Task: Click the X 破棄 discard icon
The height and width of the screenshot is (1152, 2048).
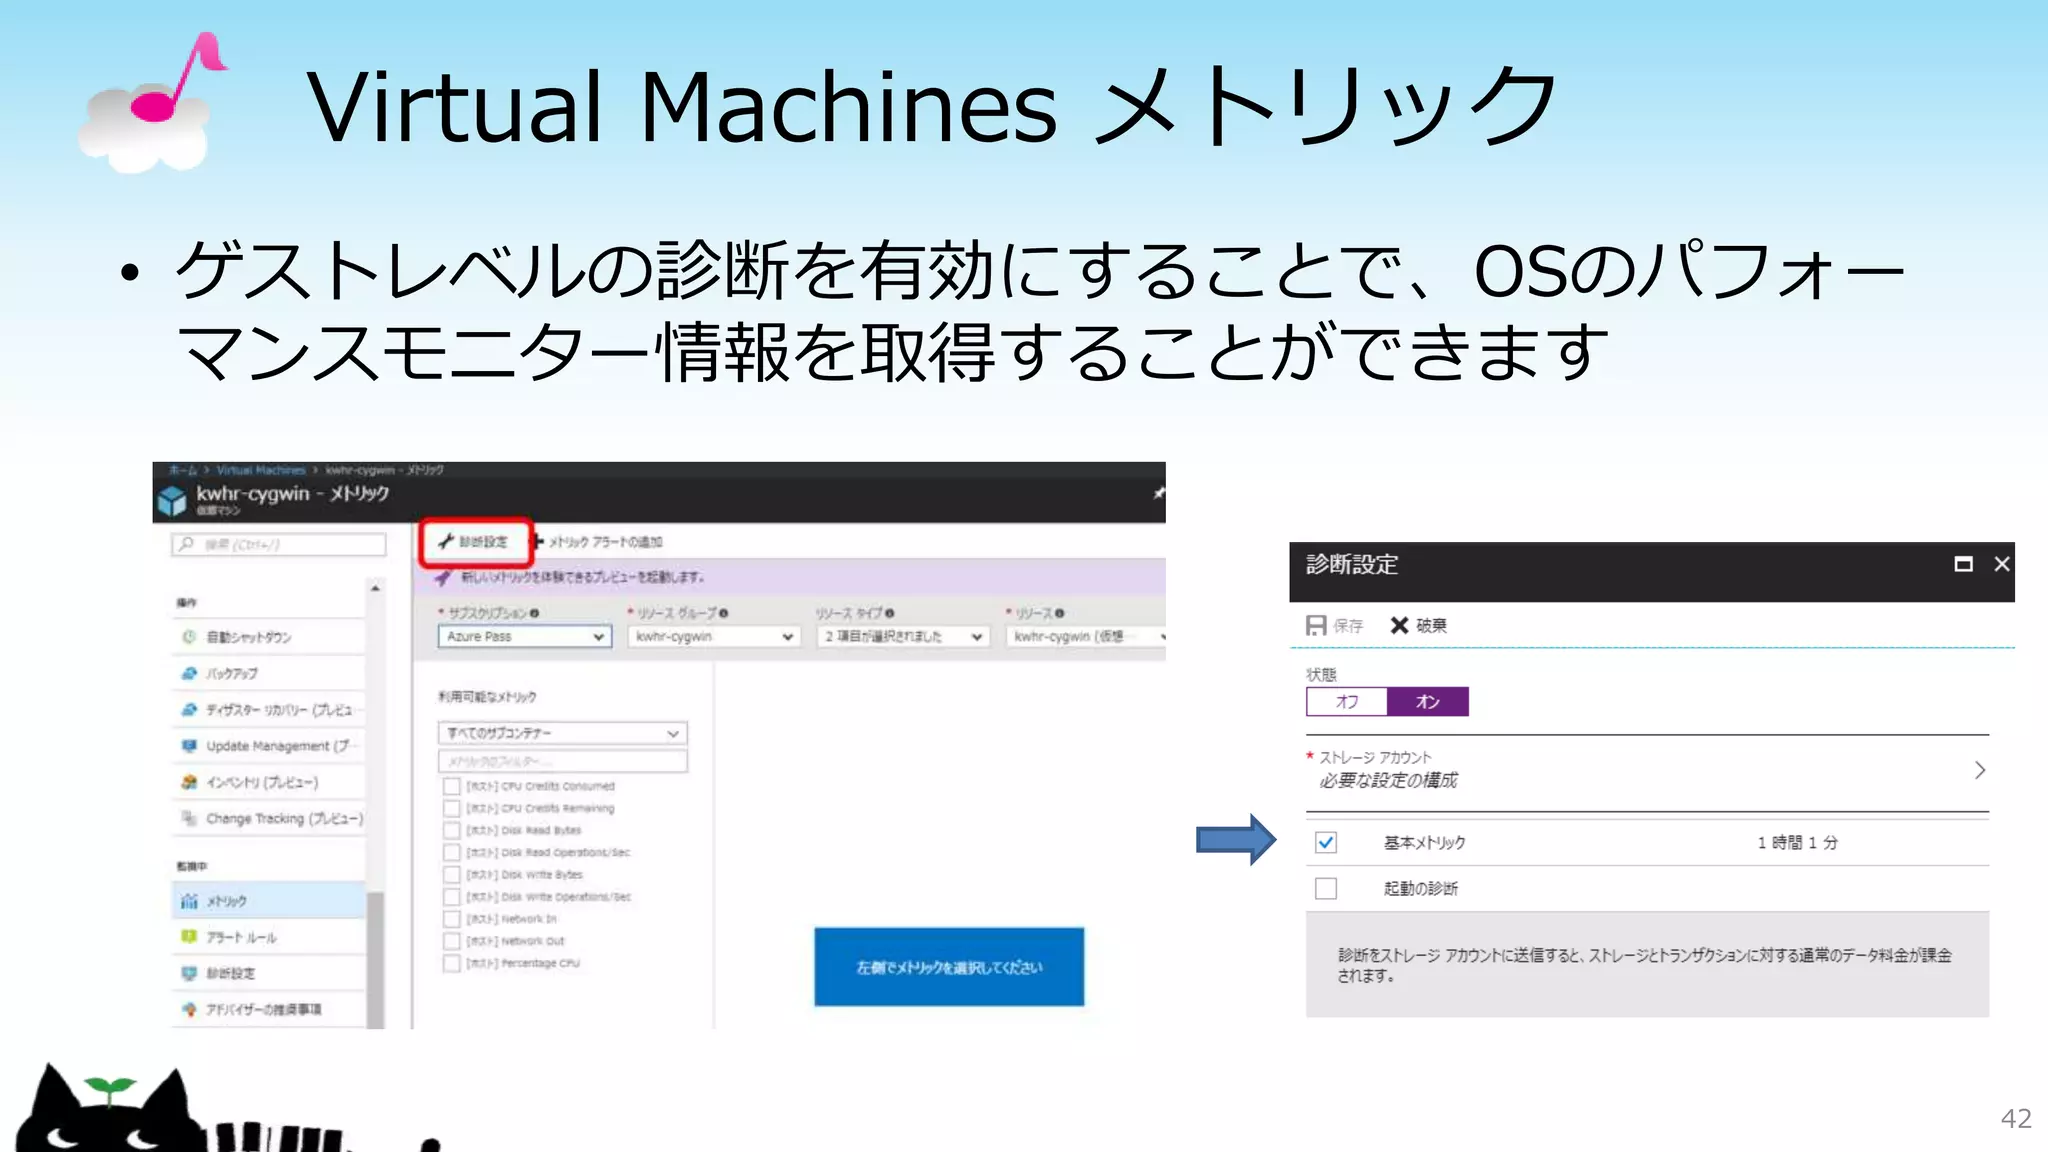Action: (1399, 625)
